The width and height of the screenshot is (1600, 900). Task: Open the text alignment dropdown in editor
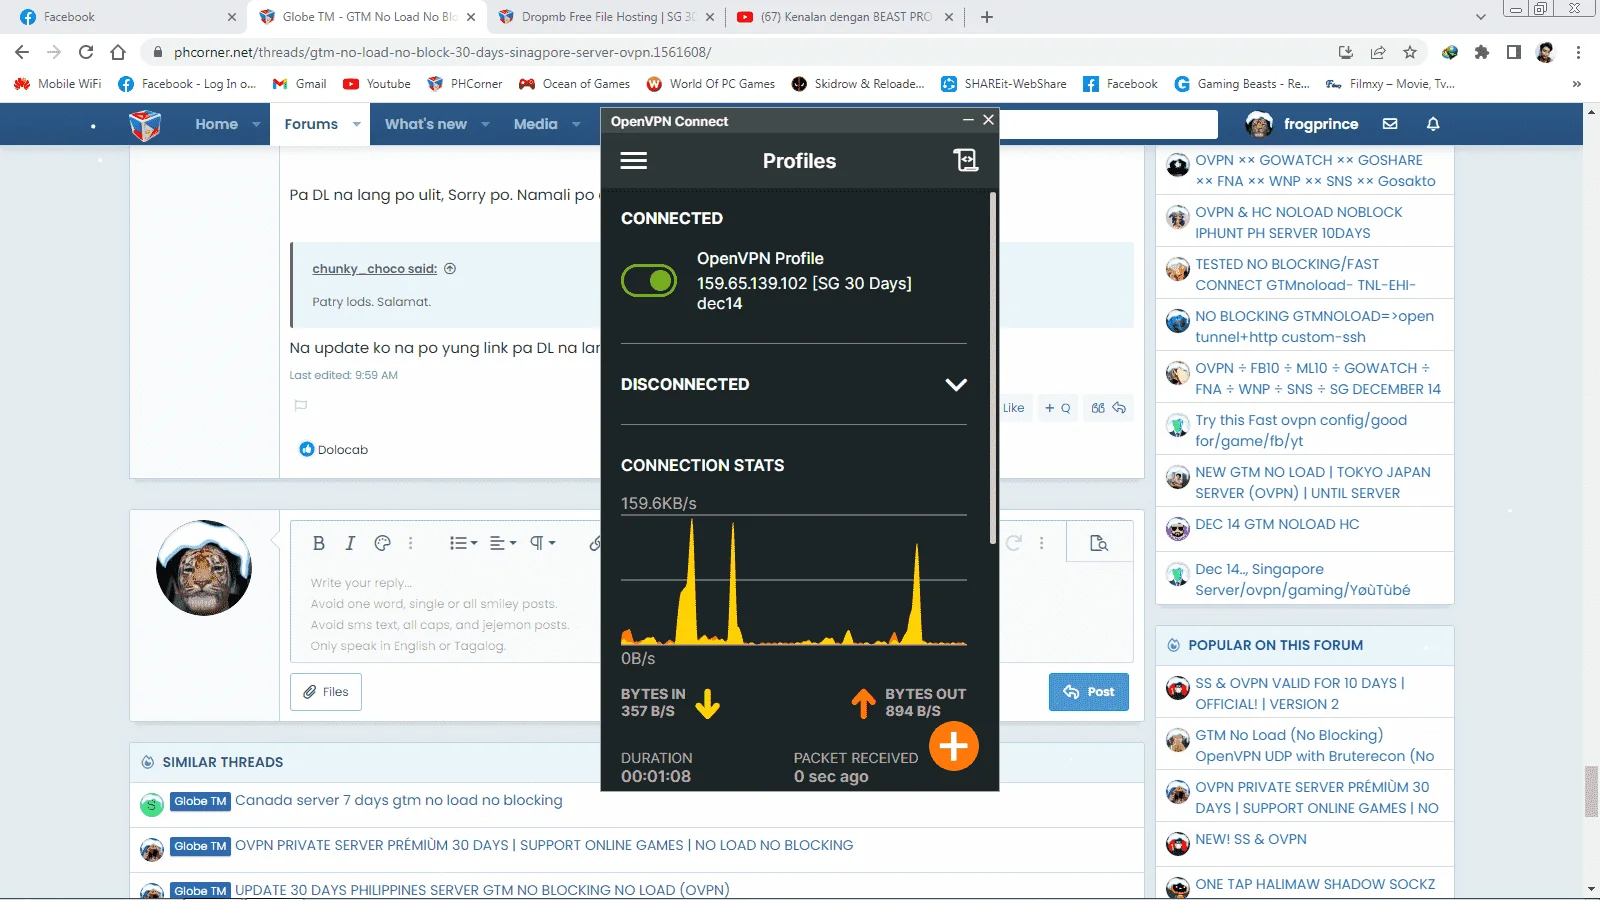[x=503, y=543]
